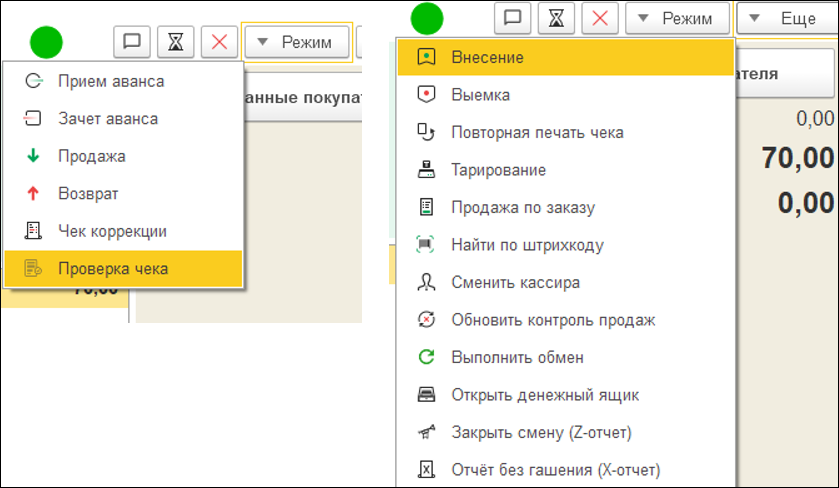The height and width of the screenshot is (488, 839).
Task: Click Прием аванса menu item
Action: (x=111, y=81)
